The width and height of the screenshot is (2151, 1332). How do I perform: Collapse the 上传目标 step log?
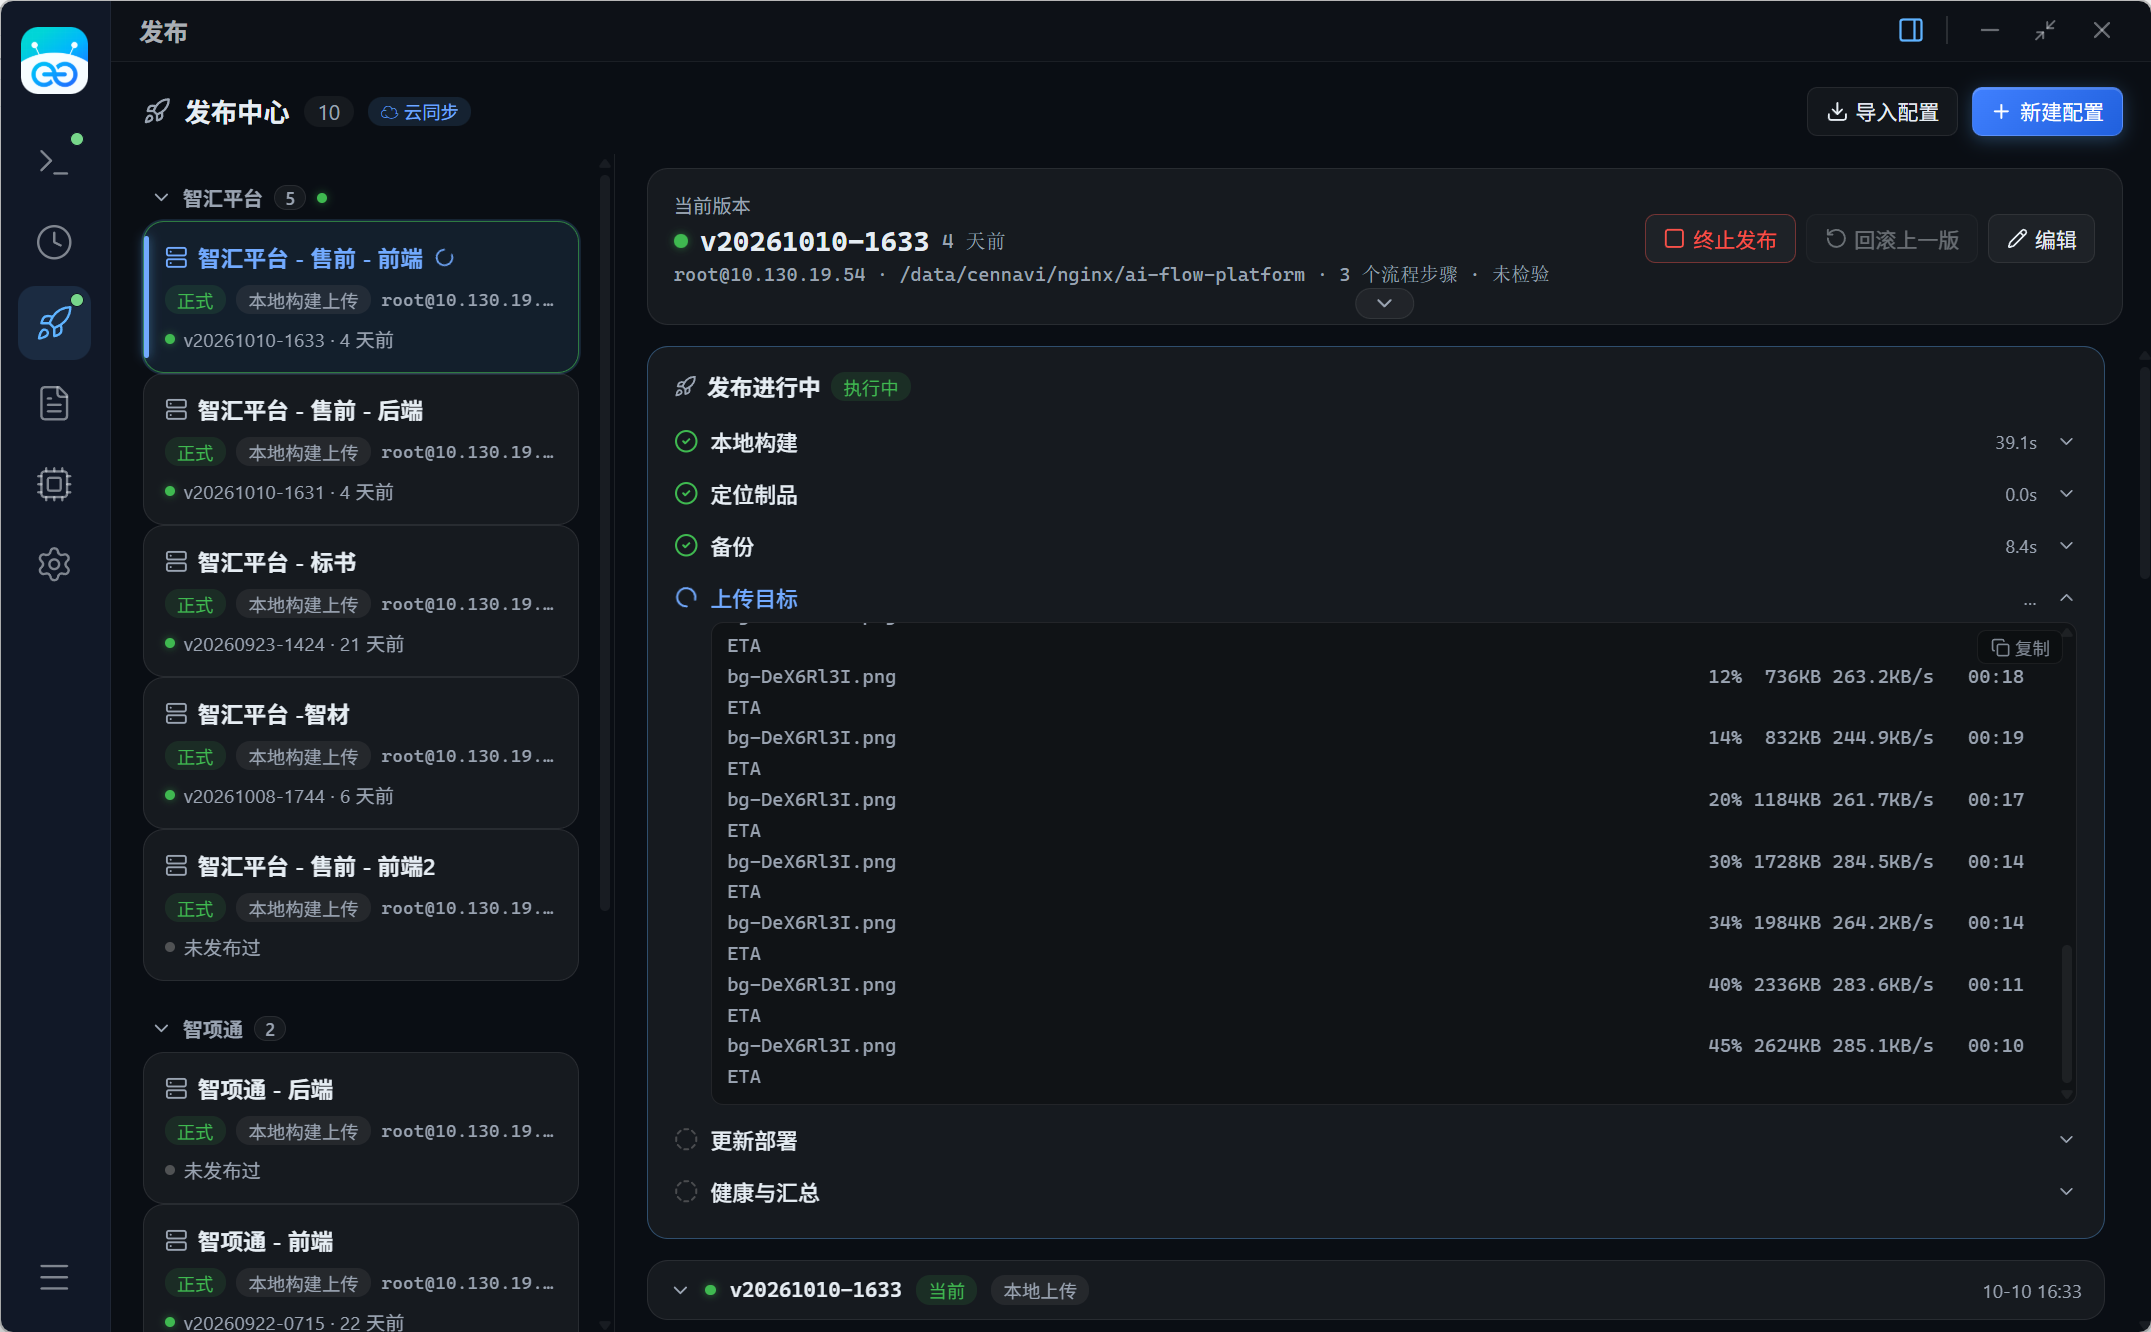[2066, 598]
